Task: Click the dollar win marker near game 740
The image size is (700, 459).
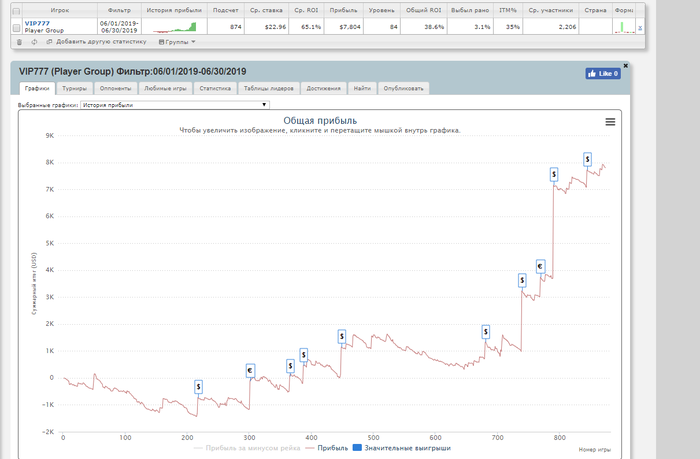Action: pyautogui.click(x=522, y=280)
